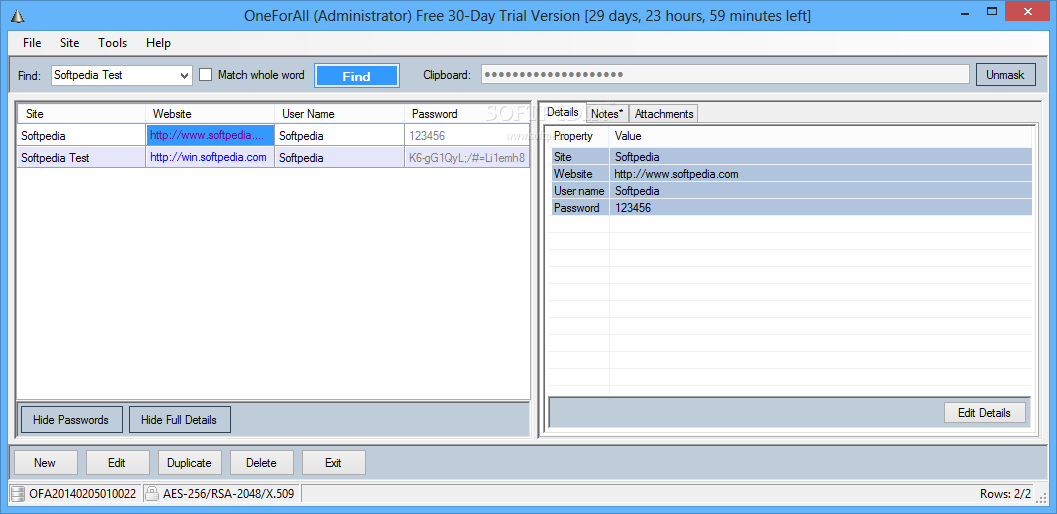Click the Delete button
The width and height of the screenshot is (1057, 514).
click(x=262, y=463)
